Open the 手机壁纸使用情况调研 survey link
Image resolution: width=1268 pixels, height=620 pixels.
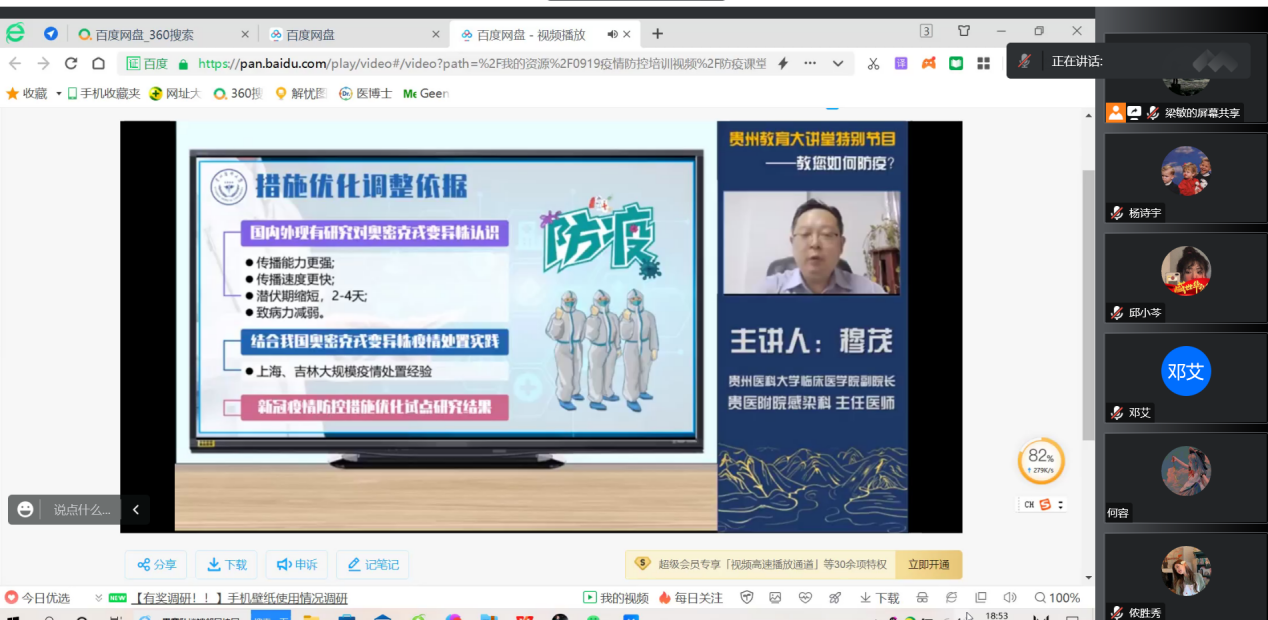click(240, 598)
